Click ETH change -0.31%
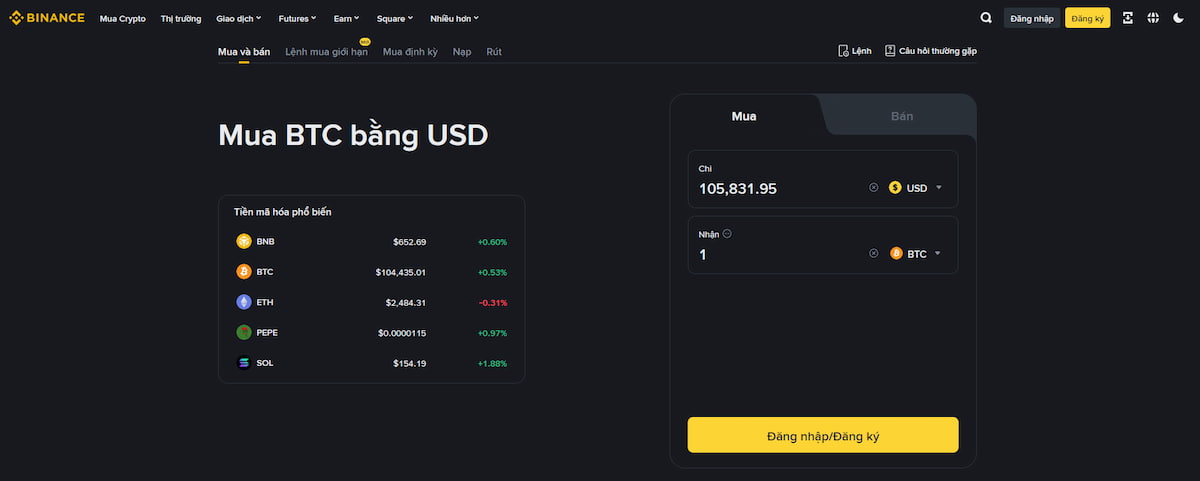1200x481 pixels. [x=493, y=303]
